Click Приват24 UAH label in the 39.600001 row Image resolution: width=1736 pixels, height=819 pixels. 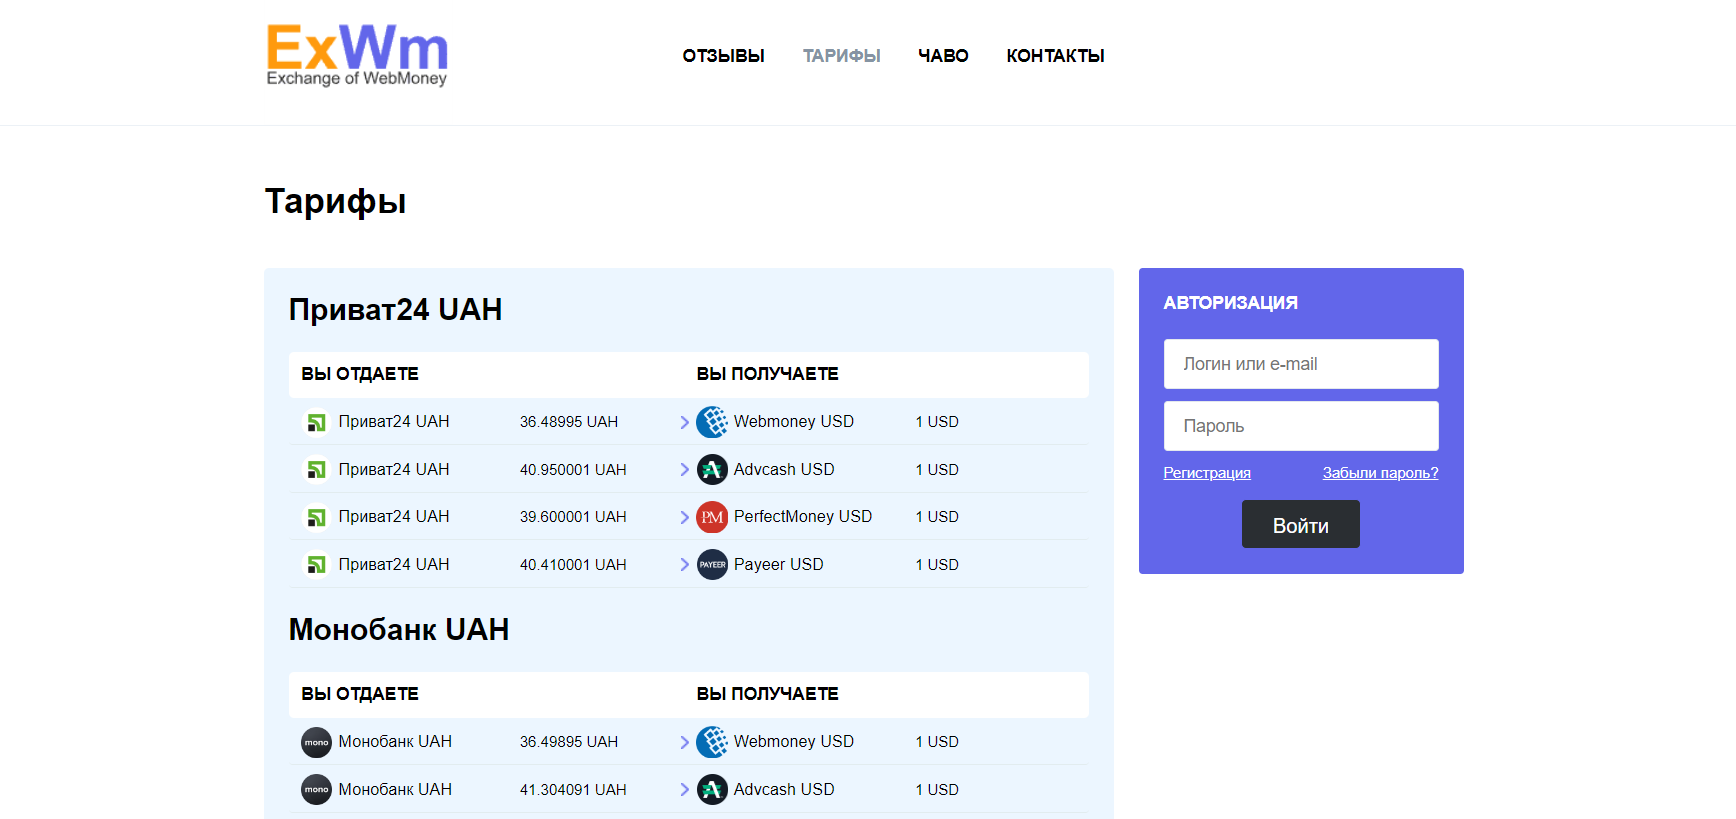coord(394,517)
